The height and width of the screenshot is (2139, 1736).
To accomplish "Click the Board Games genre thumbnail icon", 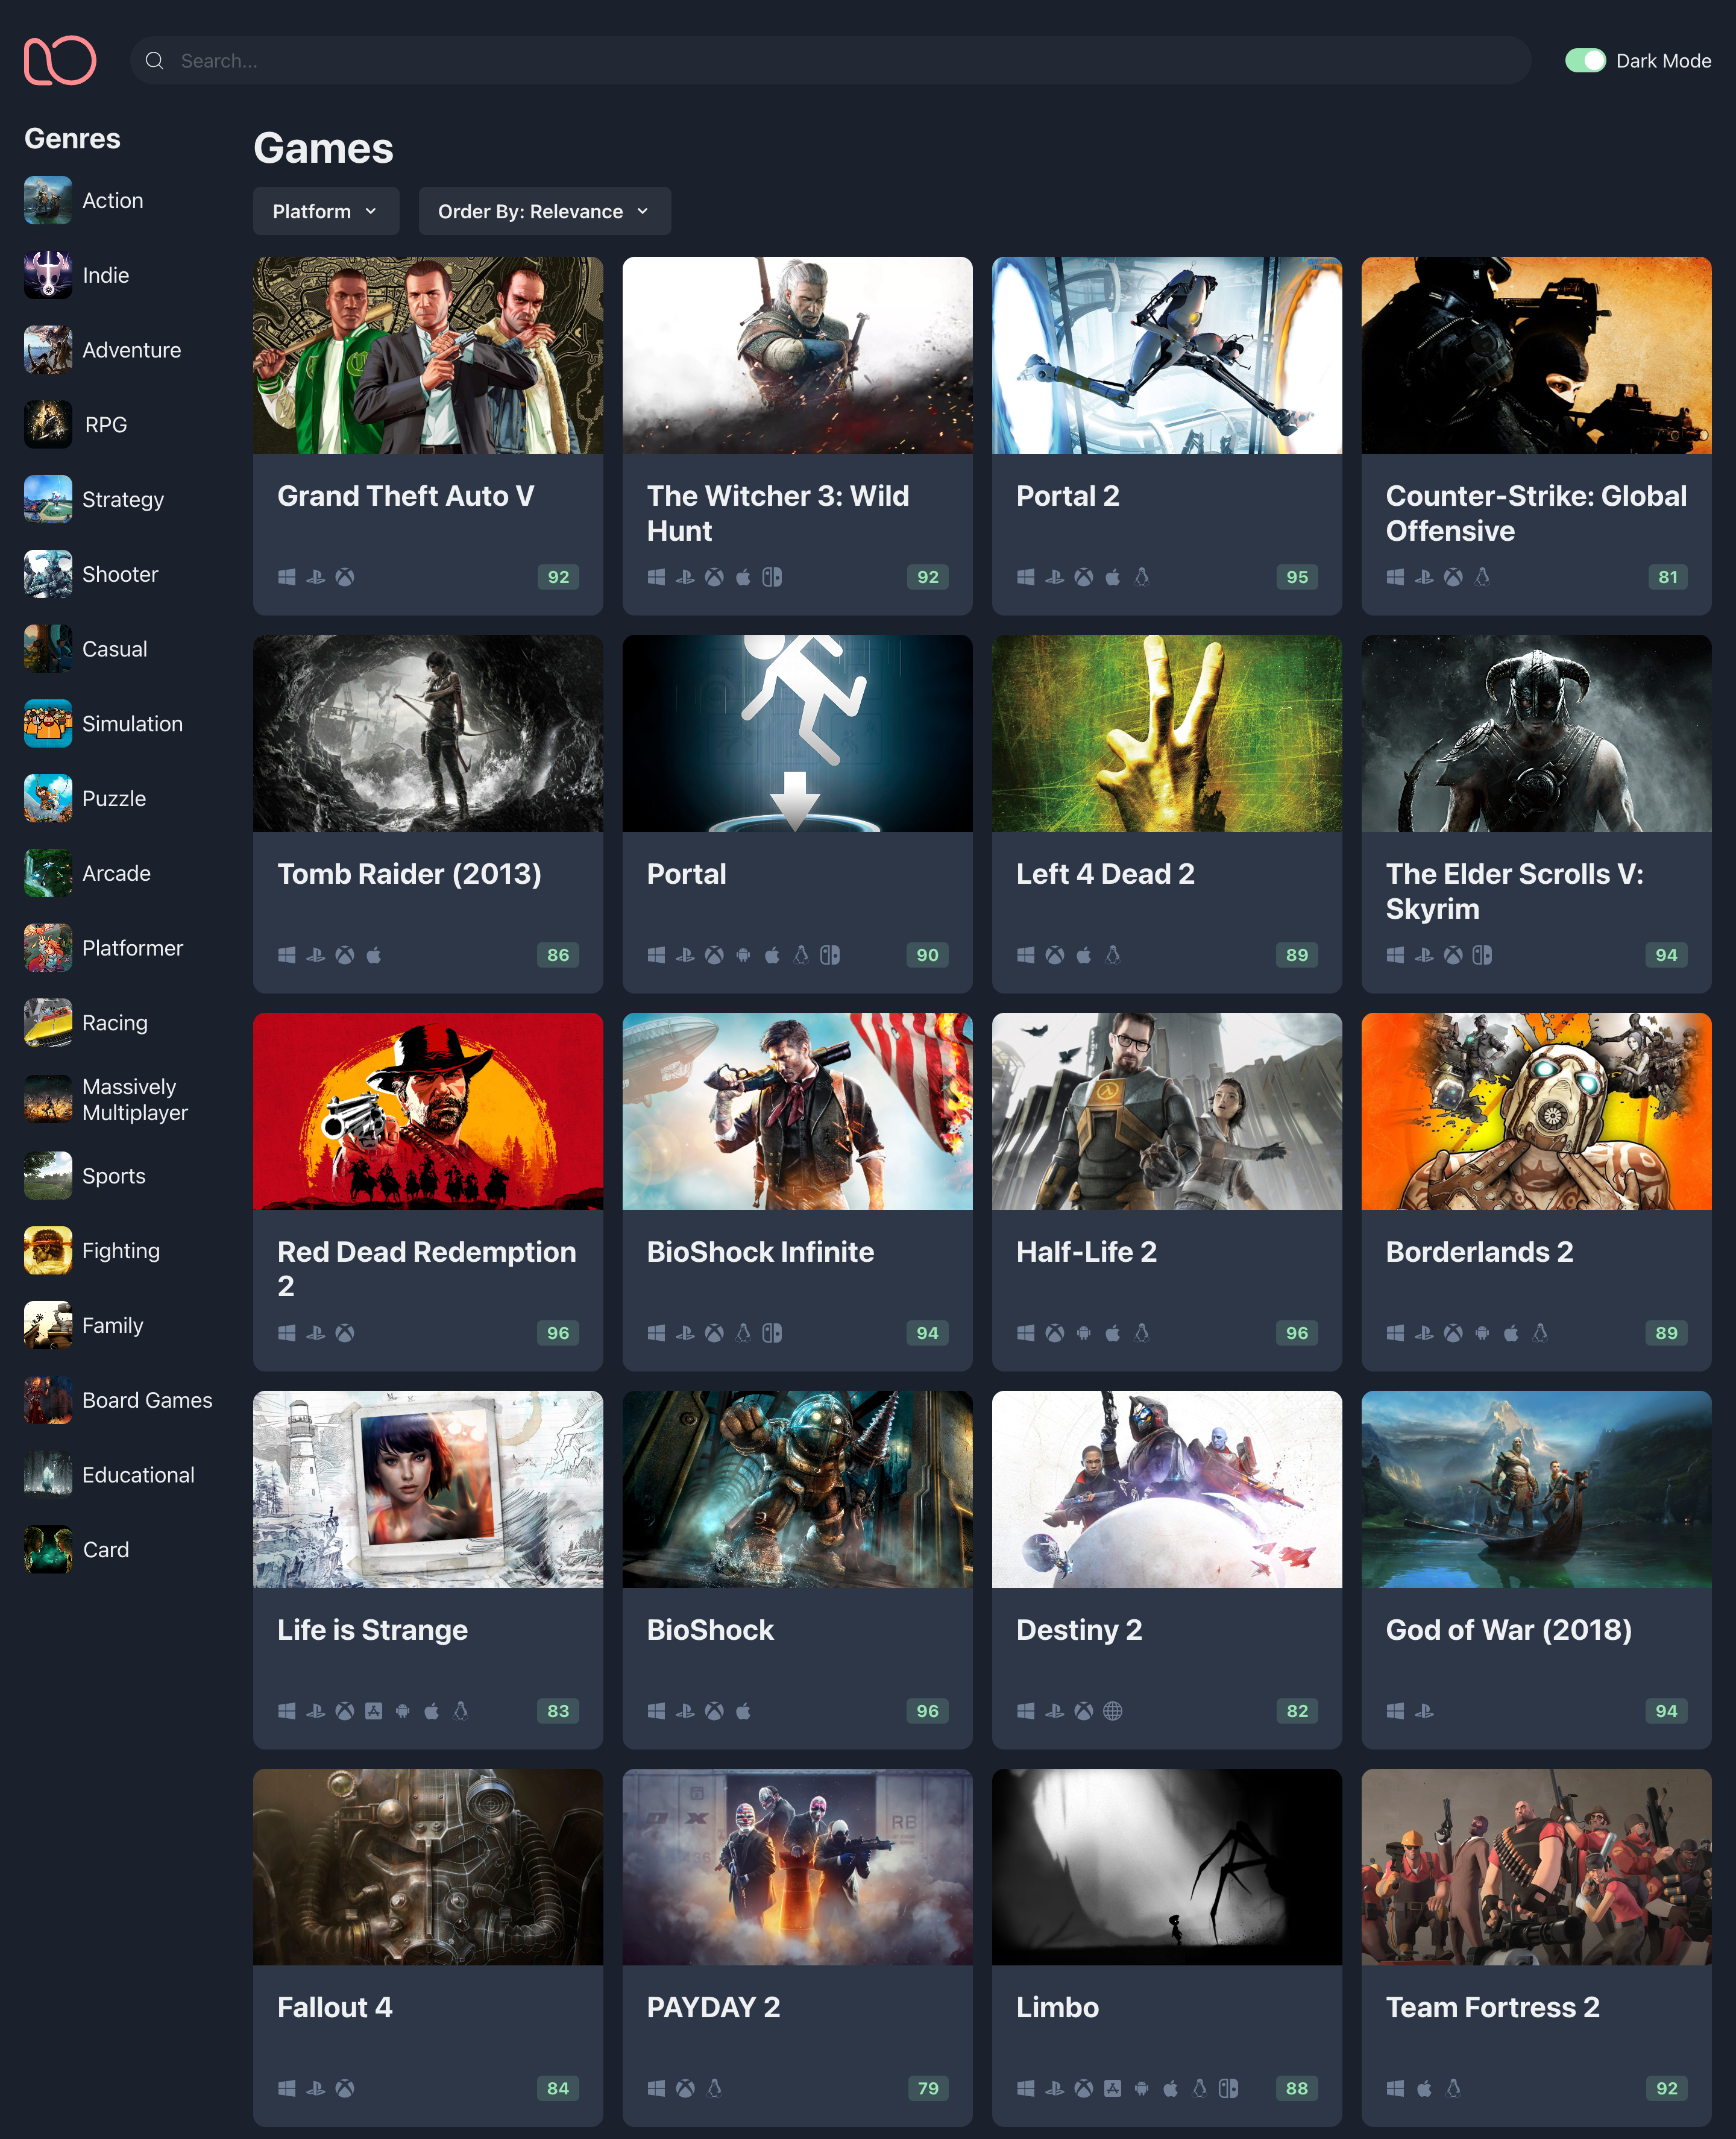I will click(48, 1400).
